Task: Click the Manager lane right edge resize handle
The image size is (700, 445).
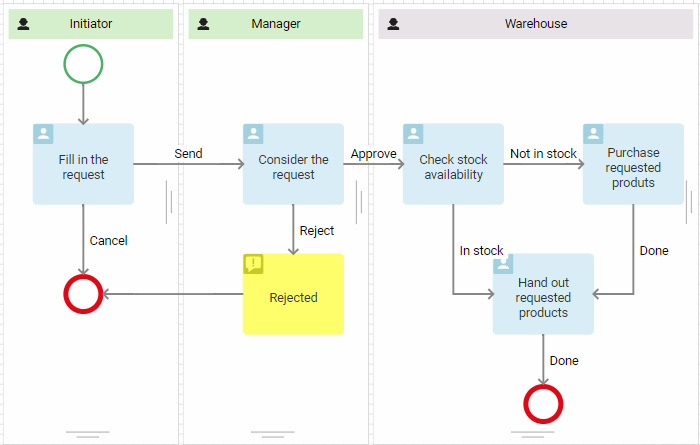Action: click(359, 202)
